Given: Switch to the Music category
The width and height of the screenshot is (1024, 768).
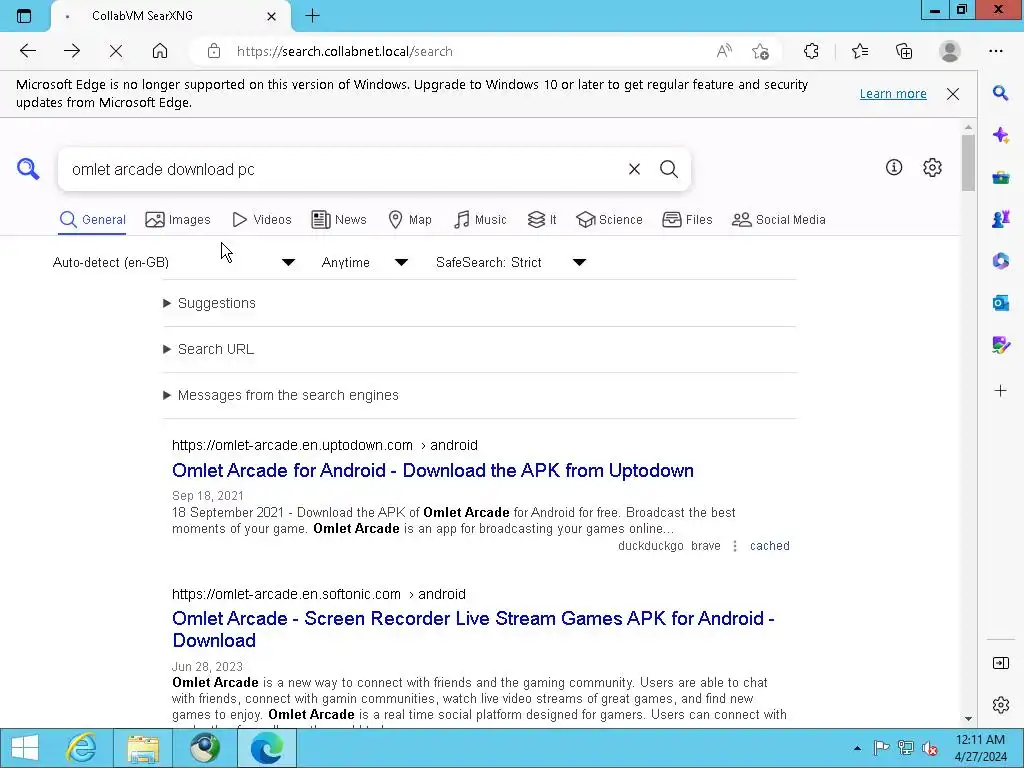Looking at the screenshot, I should point(480,219).
